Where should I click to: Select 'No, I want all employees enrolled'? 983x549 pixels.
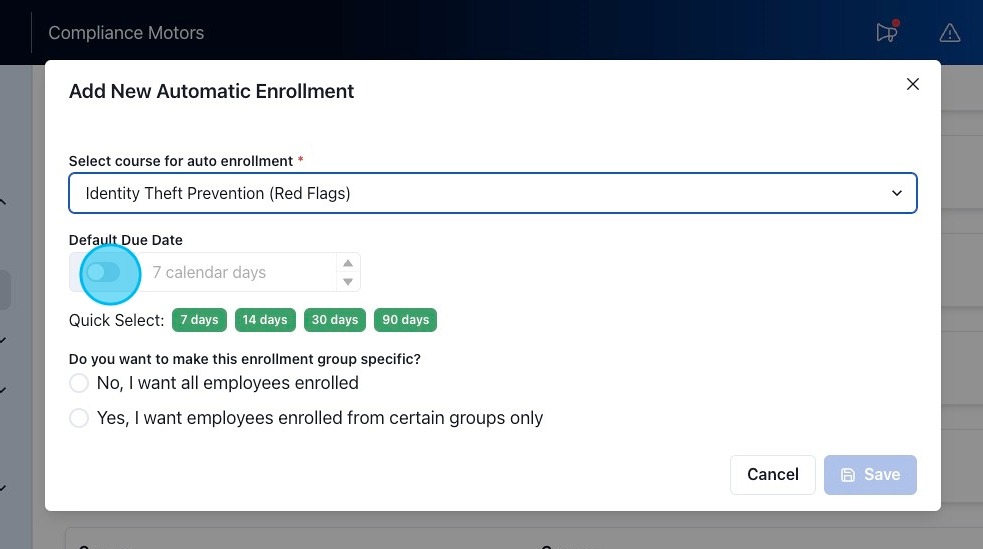point(79,384)
